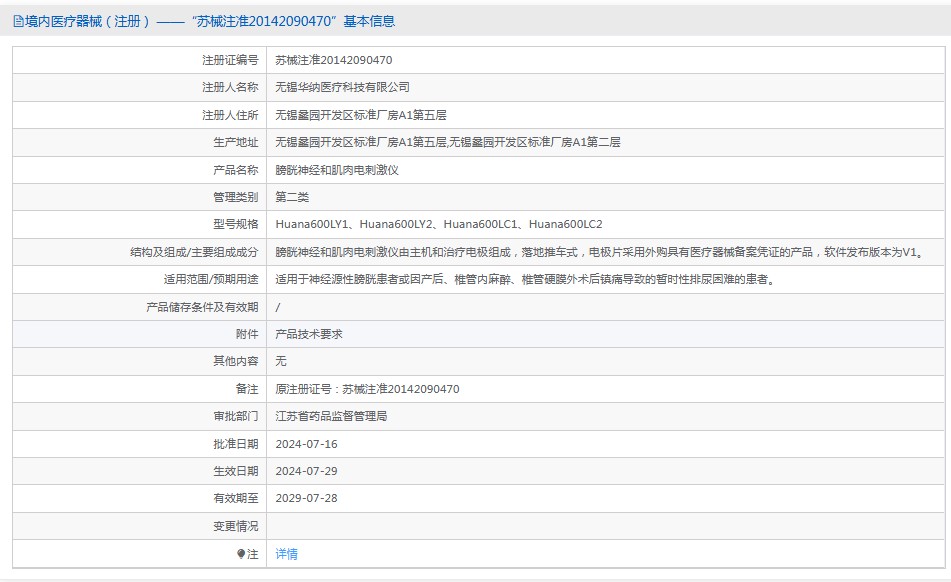Click the empty 变更情况 value cell
This screenshot has height=582, width=951.
click(605, 526)
